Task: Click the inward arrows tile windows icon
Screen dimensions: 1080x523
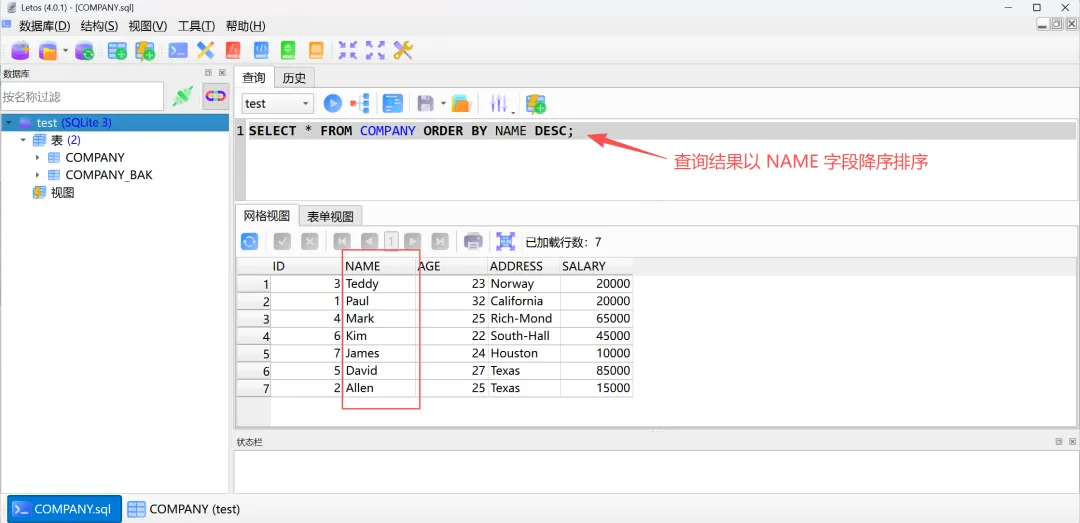Action: click(348, 50)
